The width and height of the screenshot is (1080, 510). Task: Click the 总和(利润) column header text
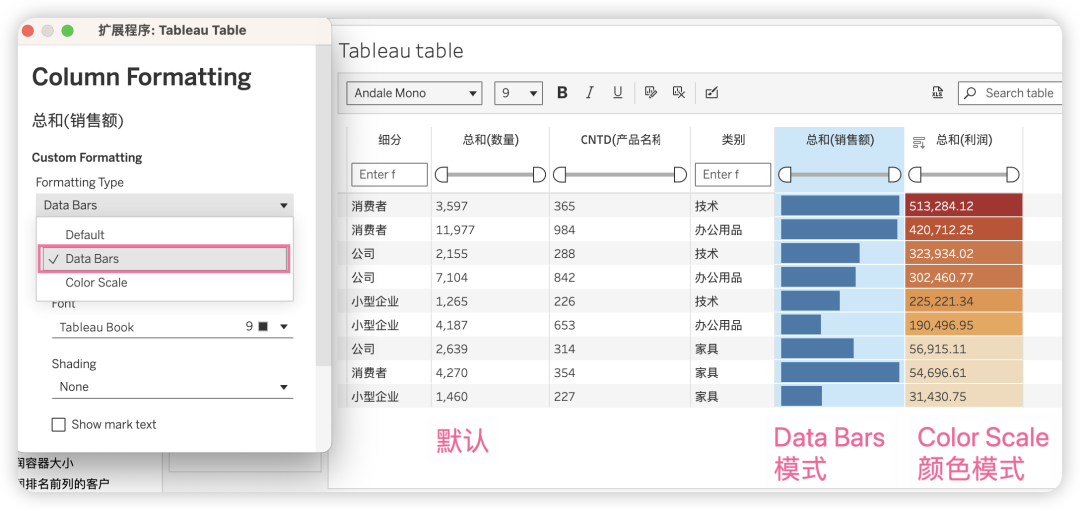pyautogui.click(x=964, y=141)
